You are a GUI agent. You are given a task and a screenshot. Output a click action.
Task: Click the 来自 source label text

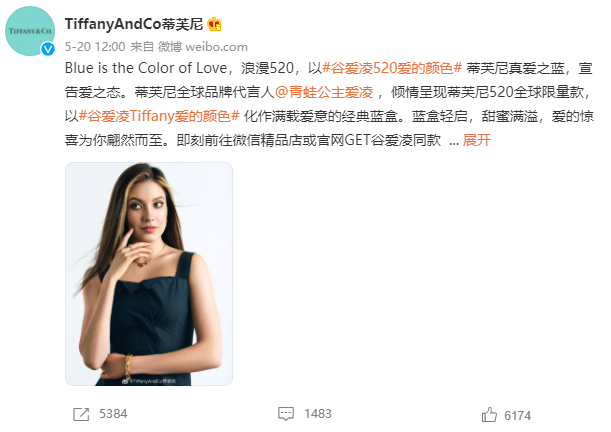[142, 47]
